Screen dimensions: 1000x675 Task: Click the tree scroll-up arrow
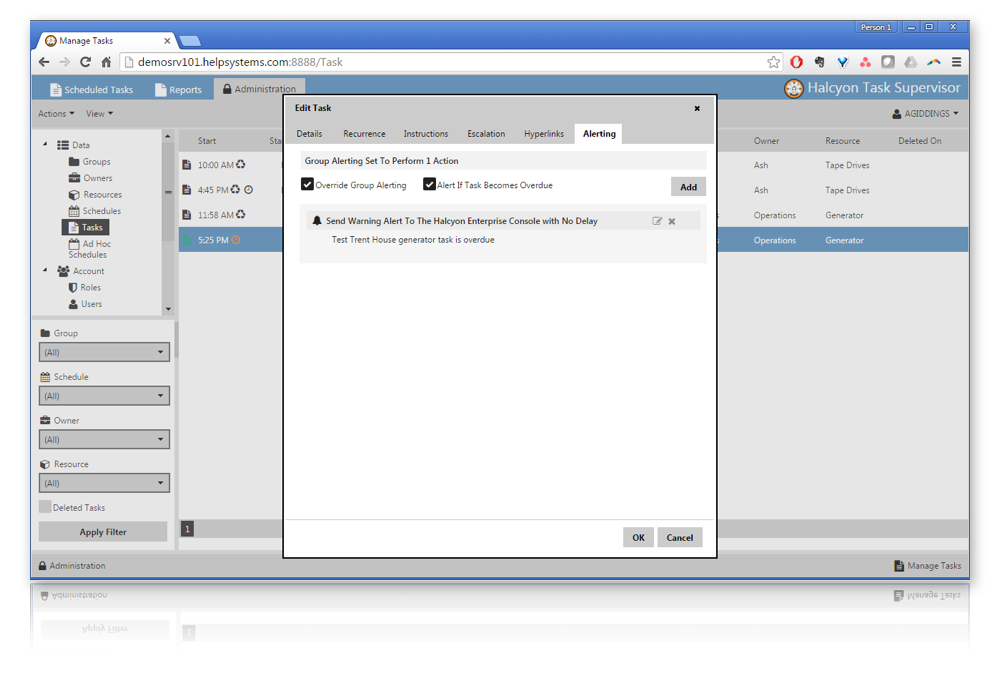click(x=168, y=137)
